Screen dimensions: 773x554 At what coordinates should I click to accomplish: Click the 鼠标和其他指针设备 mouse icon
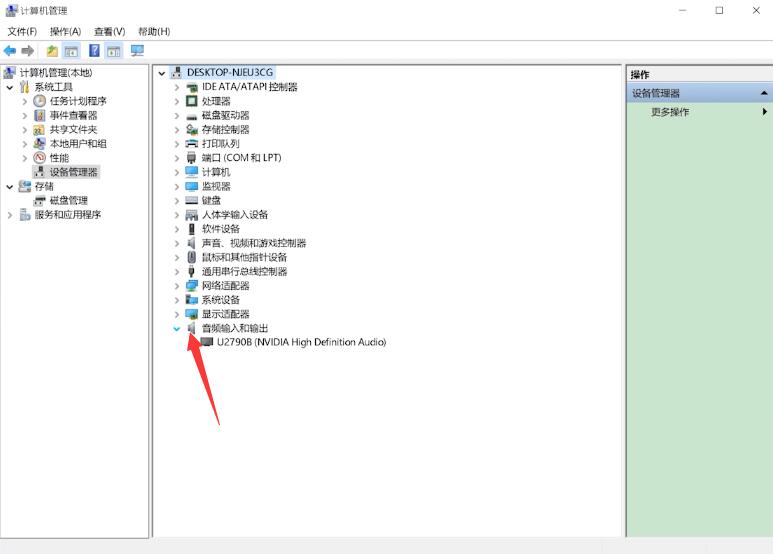pyautogui.click(x=192, y=257)
